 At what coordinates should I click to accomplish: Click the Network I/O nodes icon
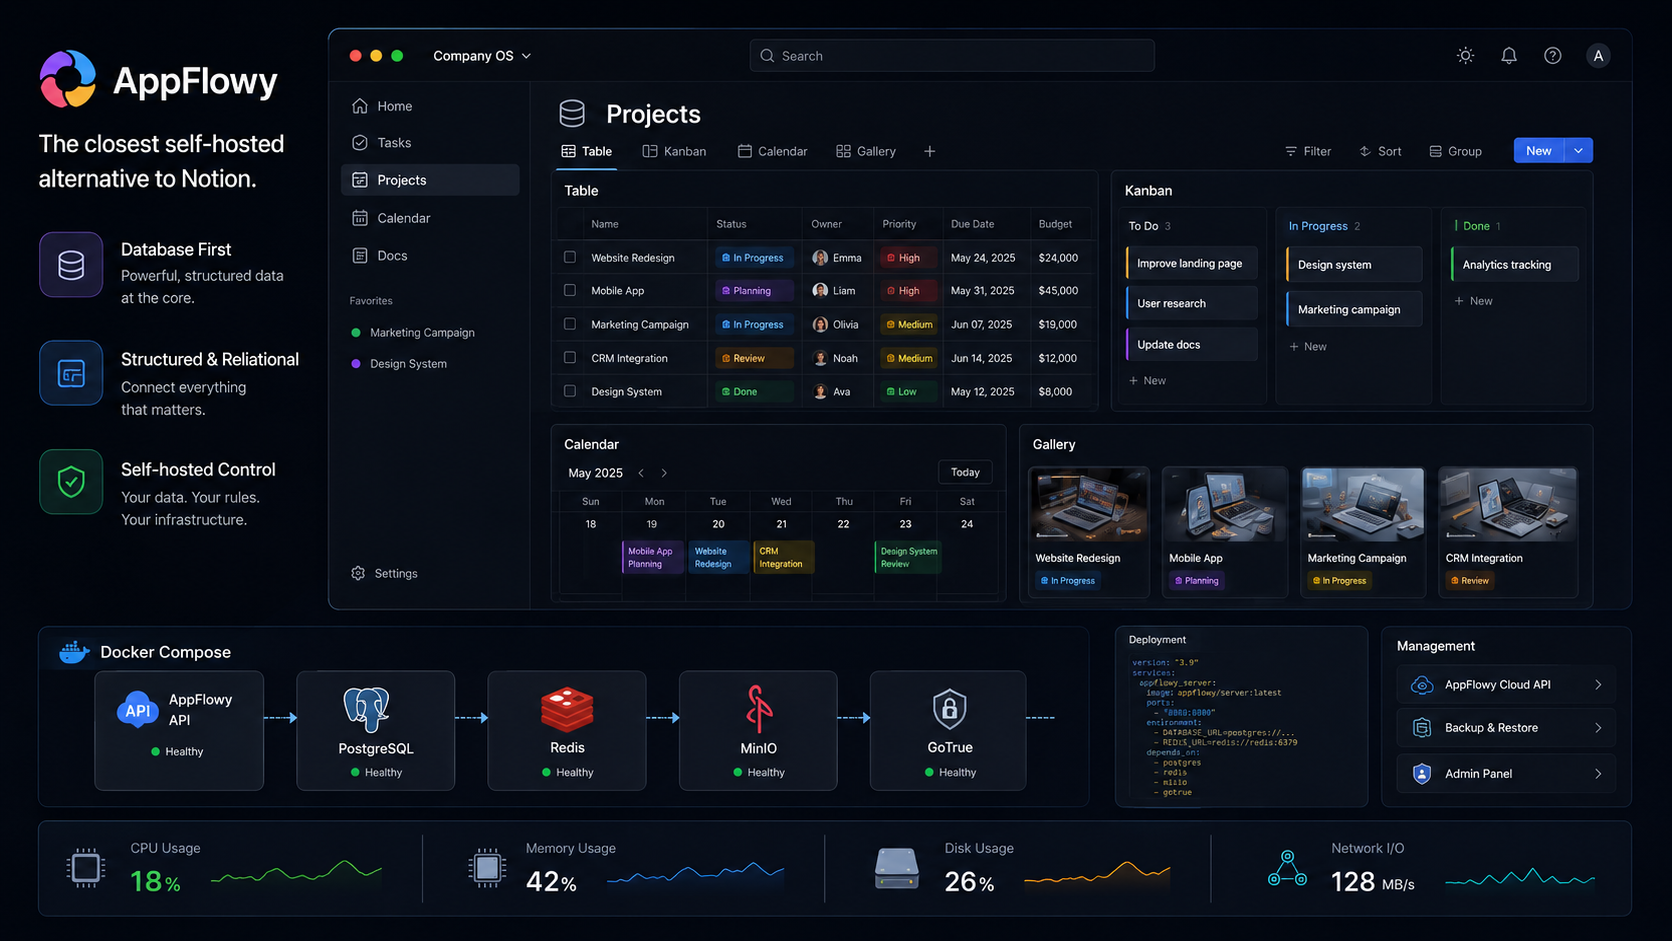[1287, 868]
